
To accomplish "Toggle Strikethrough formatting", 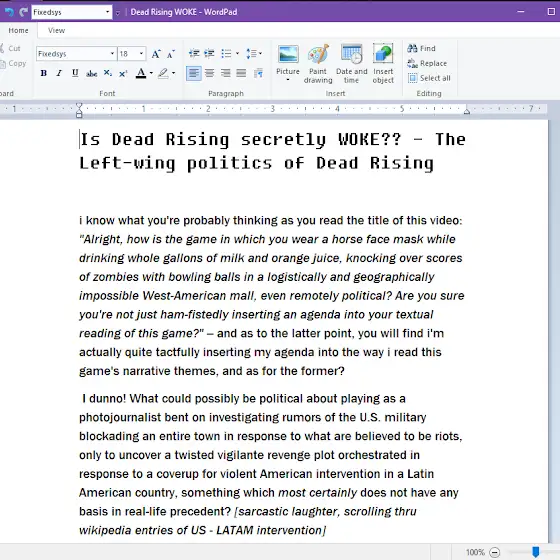I will tap(91, 74).
